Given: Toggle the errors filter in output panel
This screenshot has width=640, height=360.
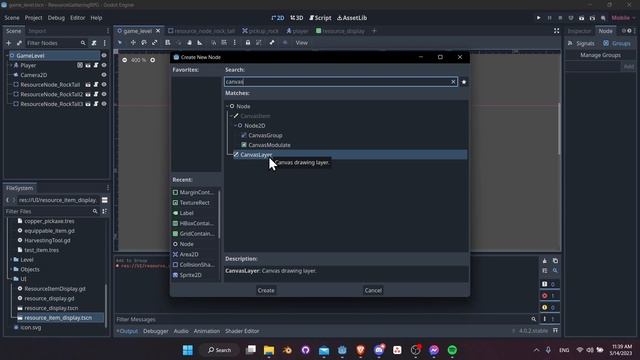Looking at the screenshot, I should [549, 296].
